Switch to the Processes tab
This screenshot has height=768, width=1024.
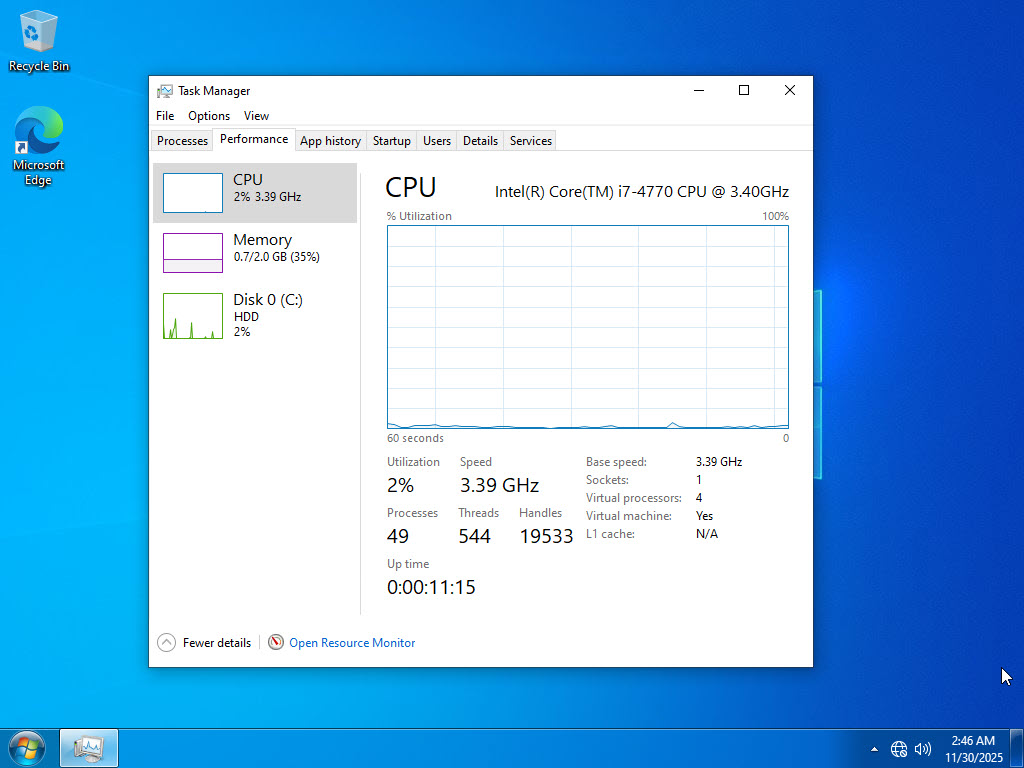[x=182, y=141]
